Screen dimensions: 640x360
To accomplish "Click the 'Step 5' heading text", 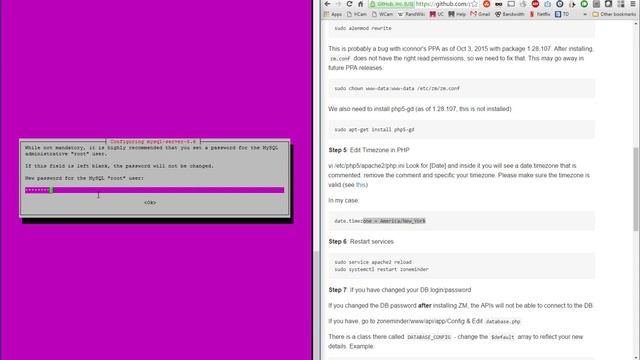I will [x=338, y=150].
